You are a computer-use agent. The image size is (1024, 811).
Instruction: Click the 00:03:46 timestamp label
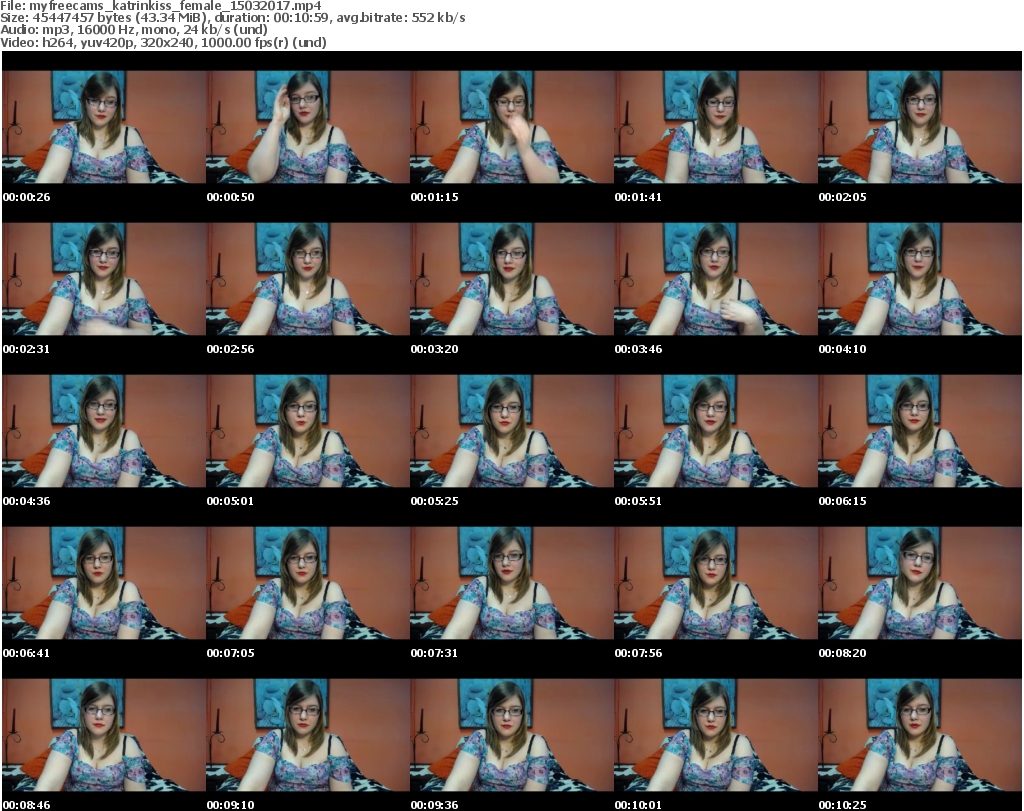(x=638, y=349)
